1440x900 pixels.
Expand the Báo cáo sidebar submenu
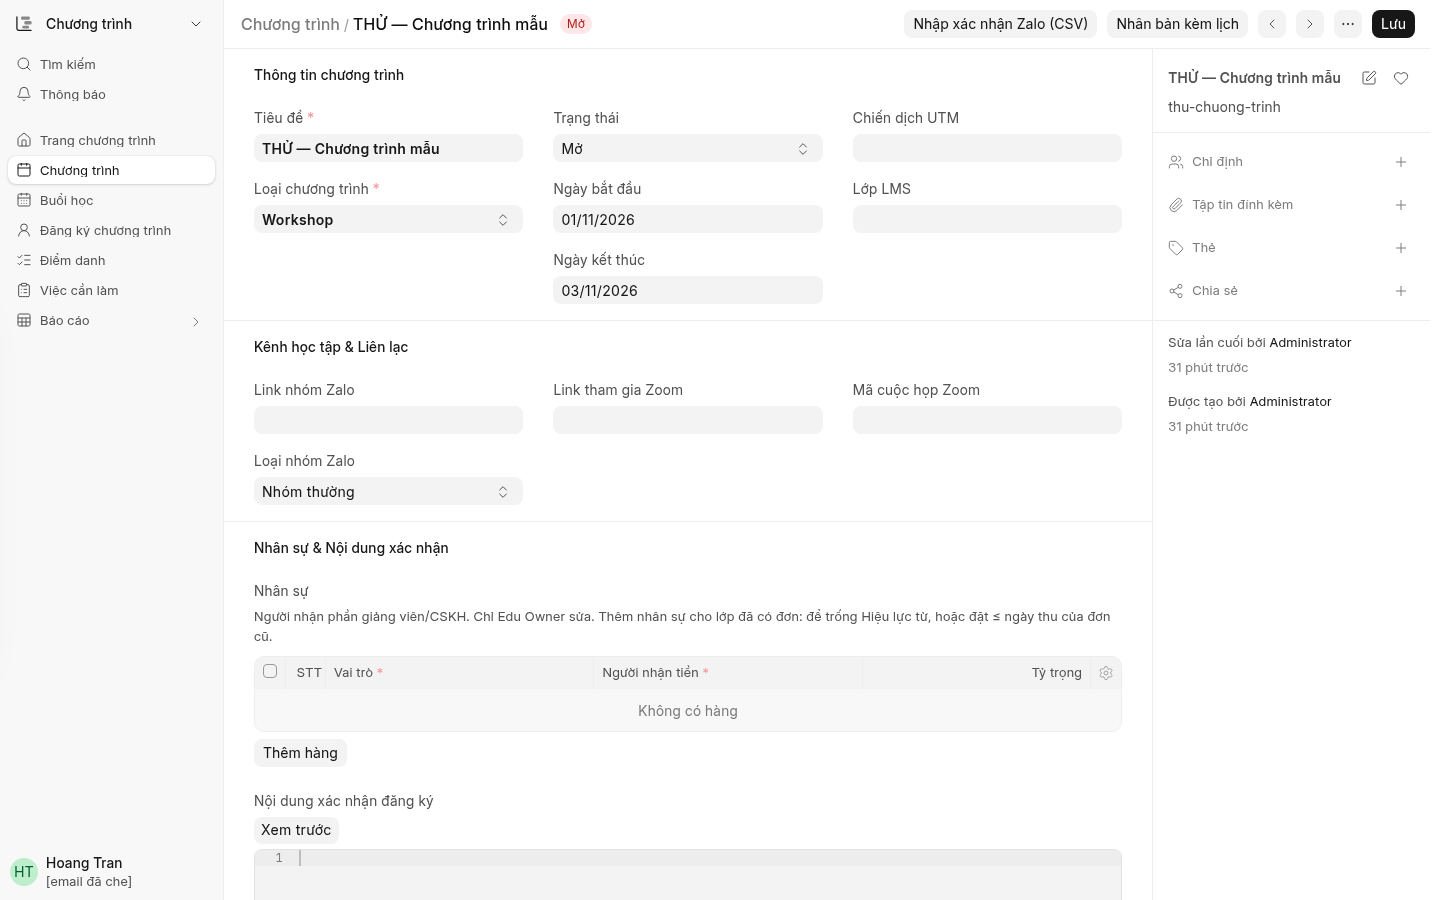click(196, 321)
